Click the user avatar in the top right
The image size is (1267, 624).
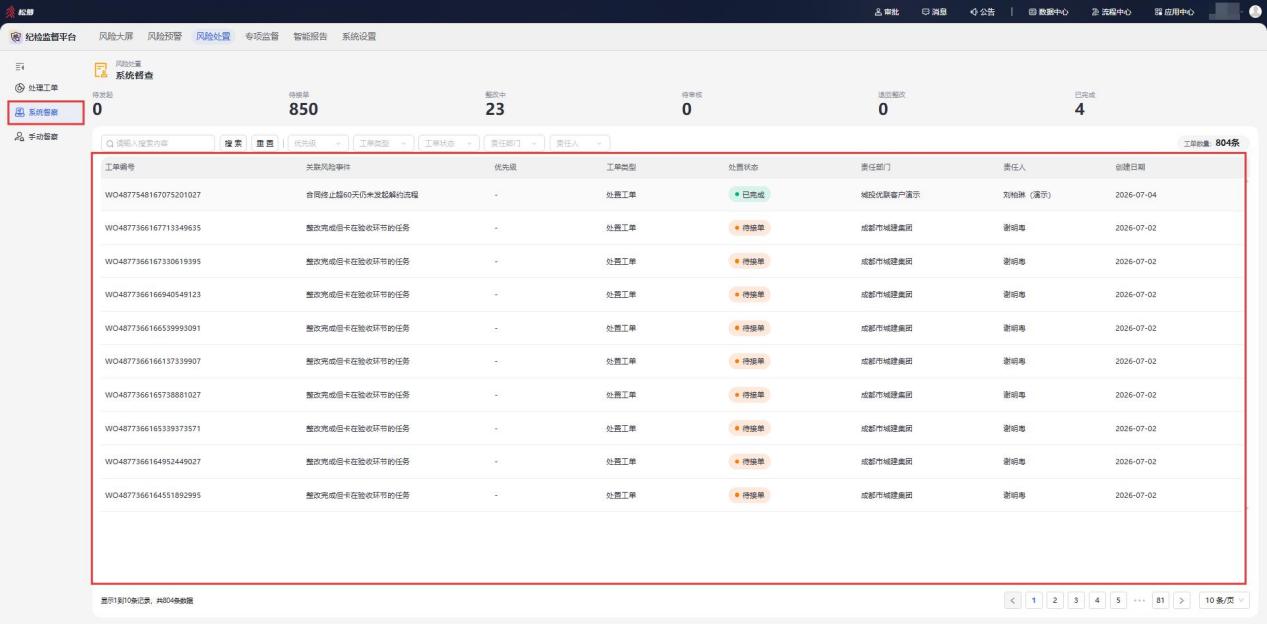click(1254, 11)
